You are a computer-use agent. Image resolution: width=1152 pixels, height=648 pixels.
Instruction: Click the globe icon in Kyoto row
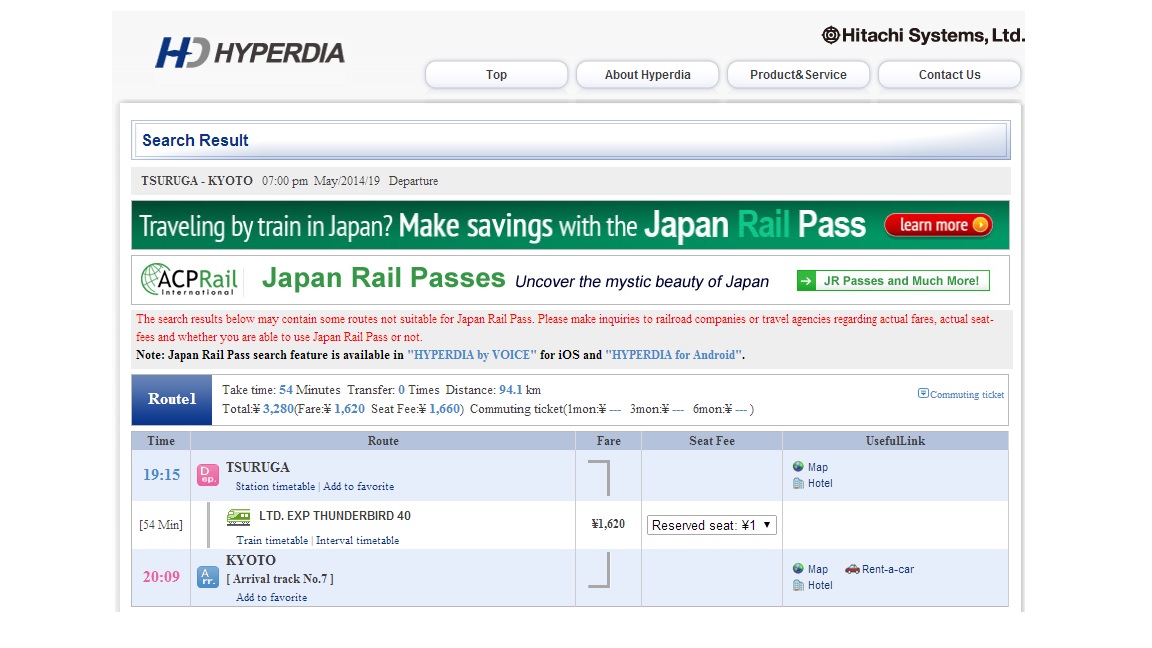798,569
